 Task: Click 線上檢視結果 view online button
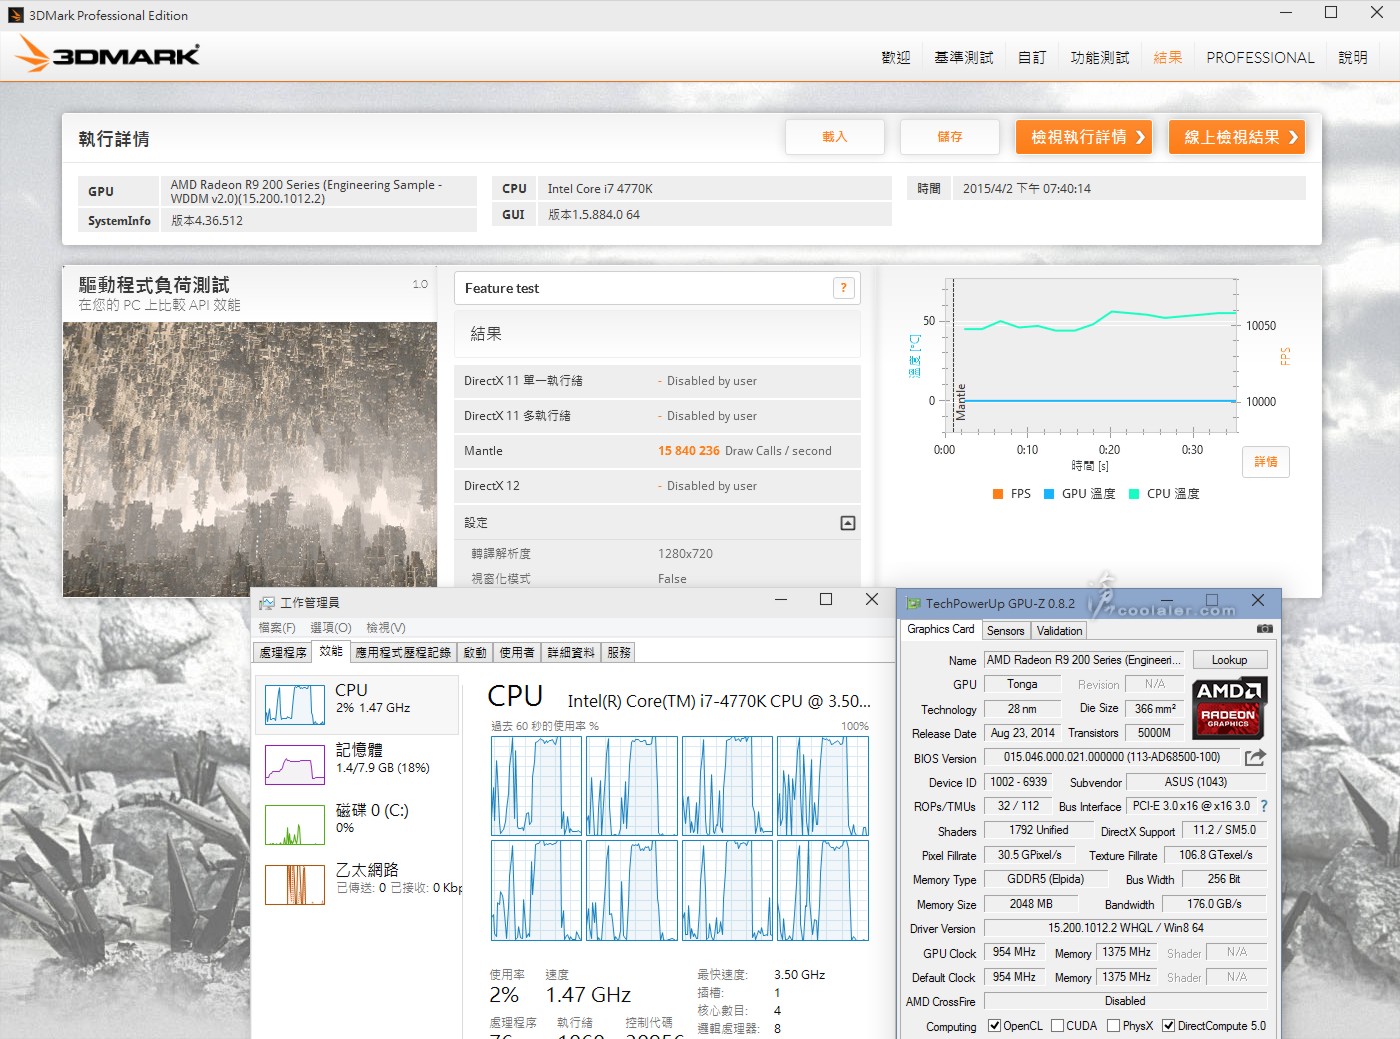(x=1237, y=137)
